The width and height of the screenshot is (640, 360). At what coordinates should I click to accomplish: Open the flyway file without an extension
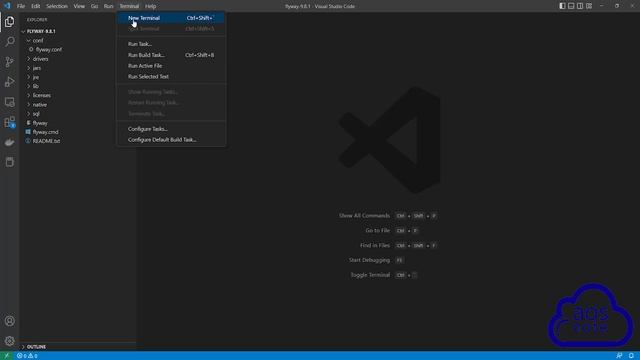(x=40, y=123)
